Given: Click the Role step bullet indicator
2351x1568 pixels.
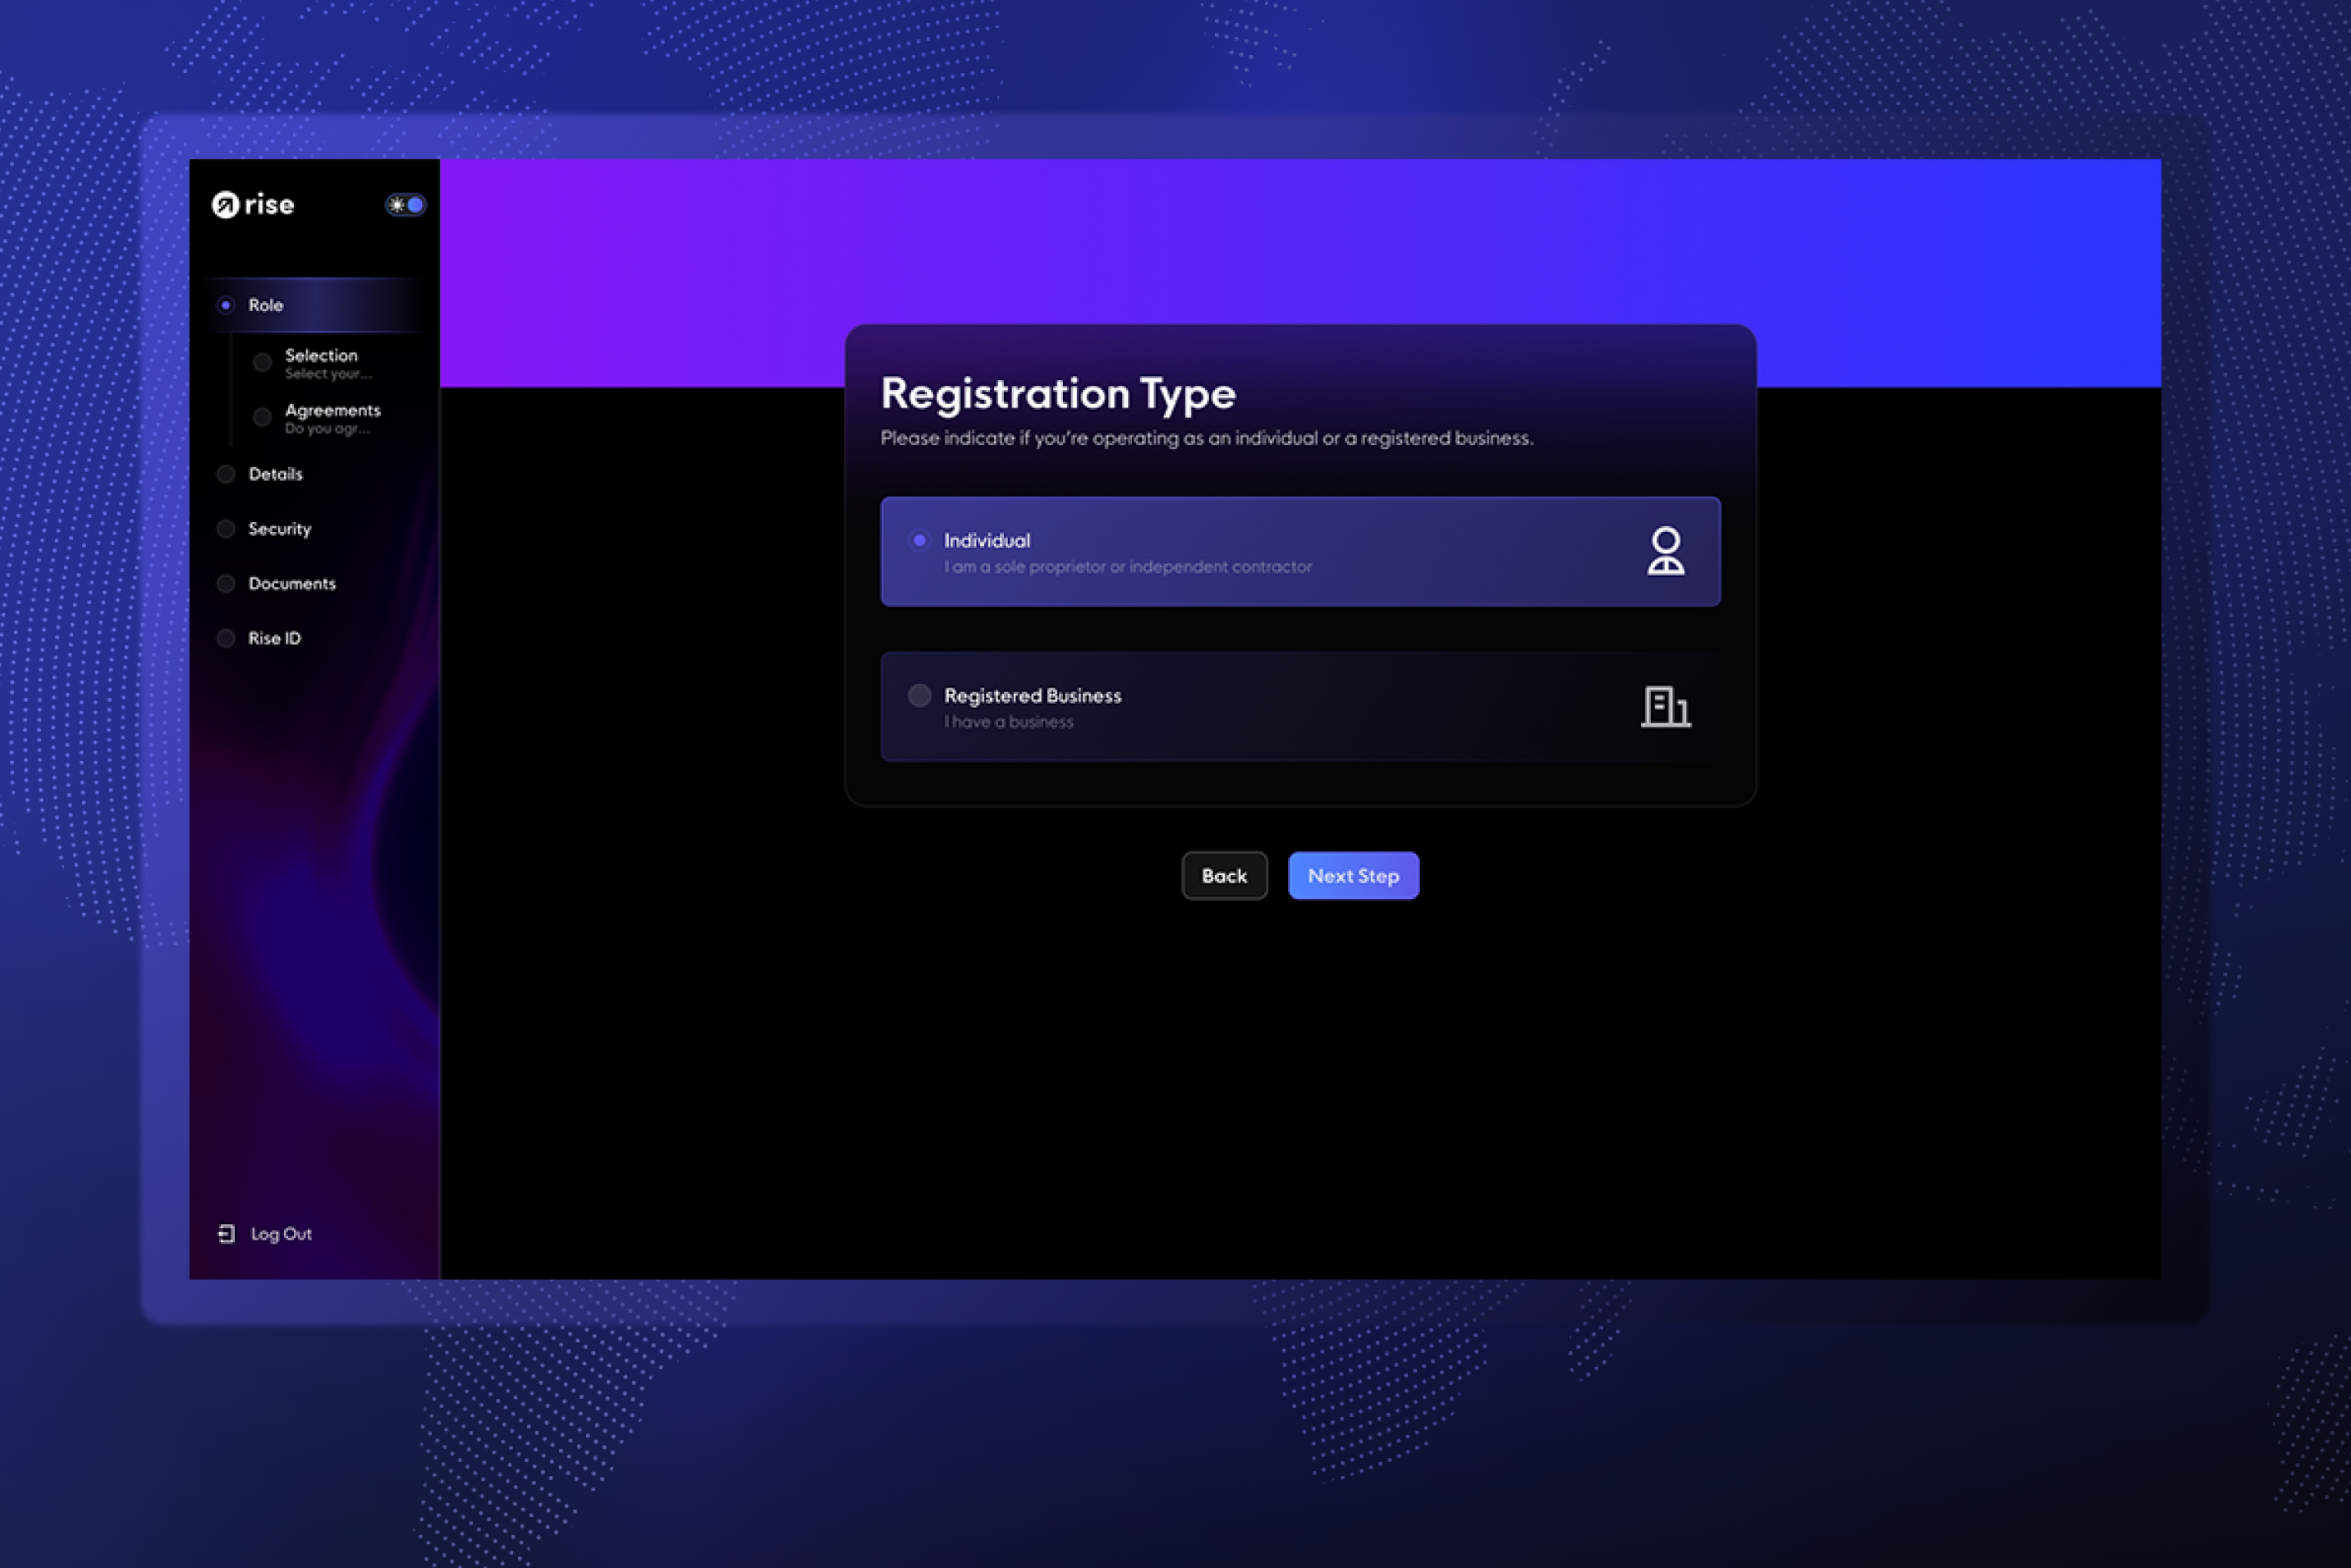Looking at the screenshot, I should (226, 305).
